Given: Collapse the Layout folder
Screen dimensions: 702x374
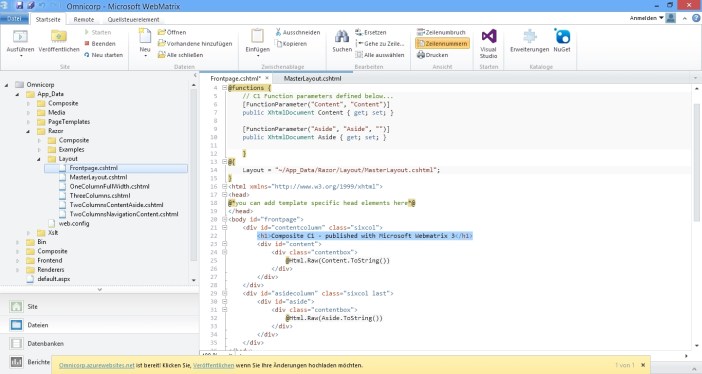Looking at the screenshot, I should [x=39, y=159].
